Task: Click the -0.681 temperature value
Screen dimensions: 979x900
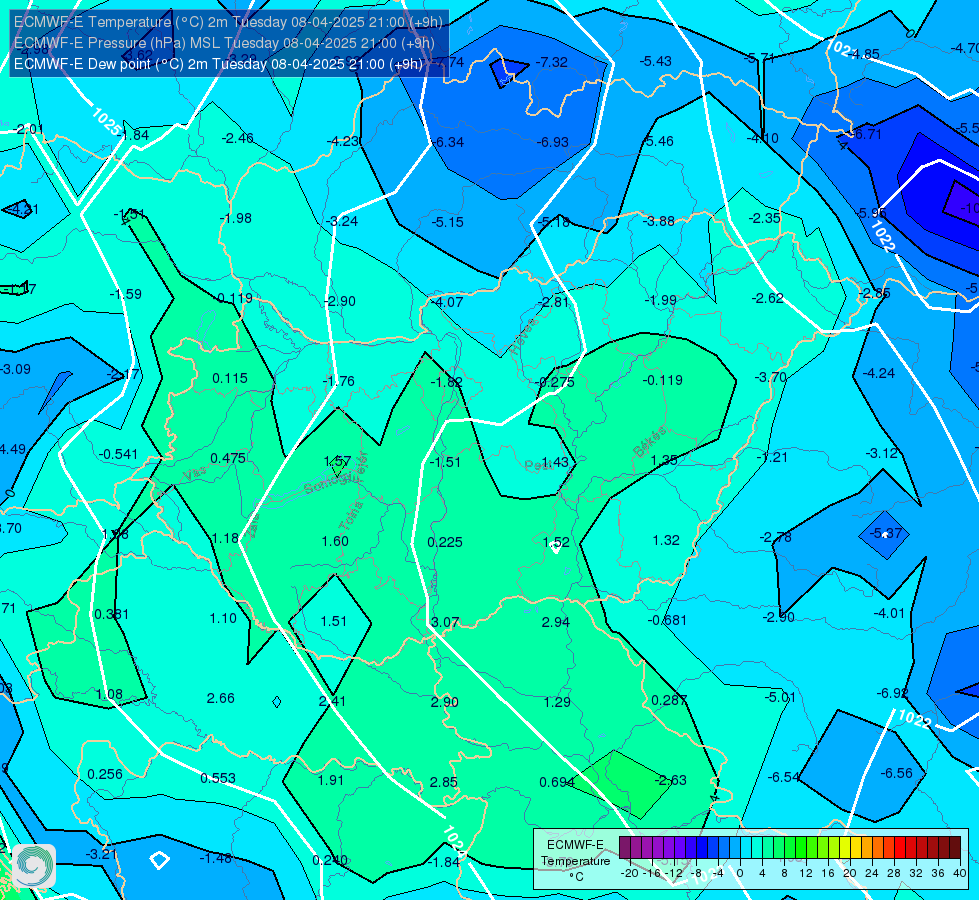Action: (667, 621)
